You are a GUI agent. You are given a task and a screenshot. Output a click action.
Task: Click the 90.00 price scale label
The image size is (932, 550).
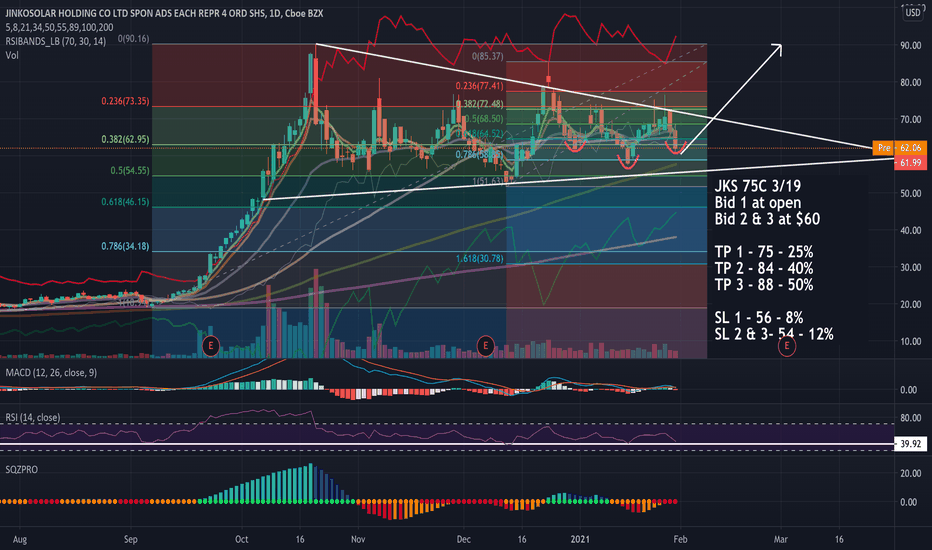tap(910, 46)
